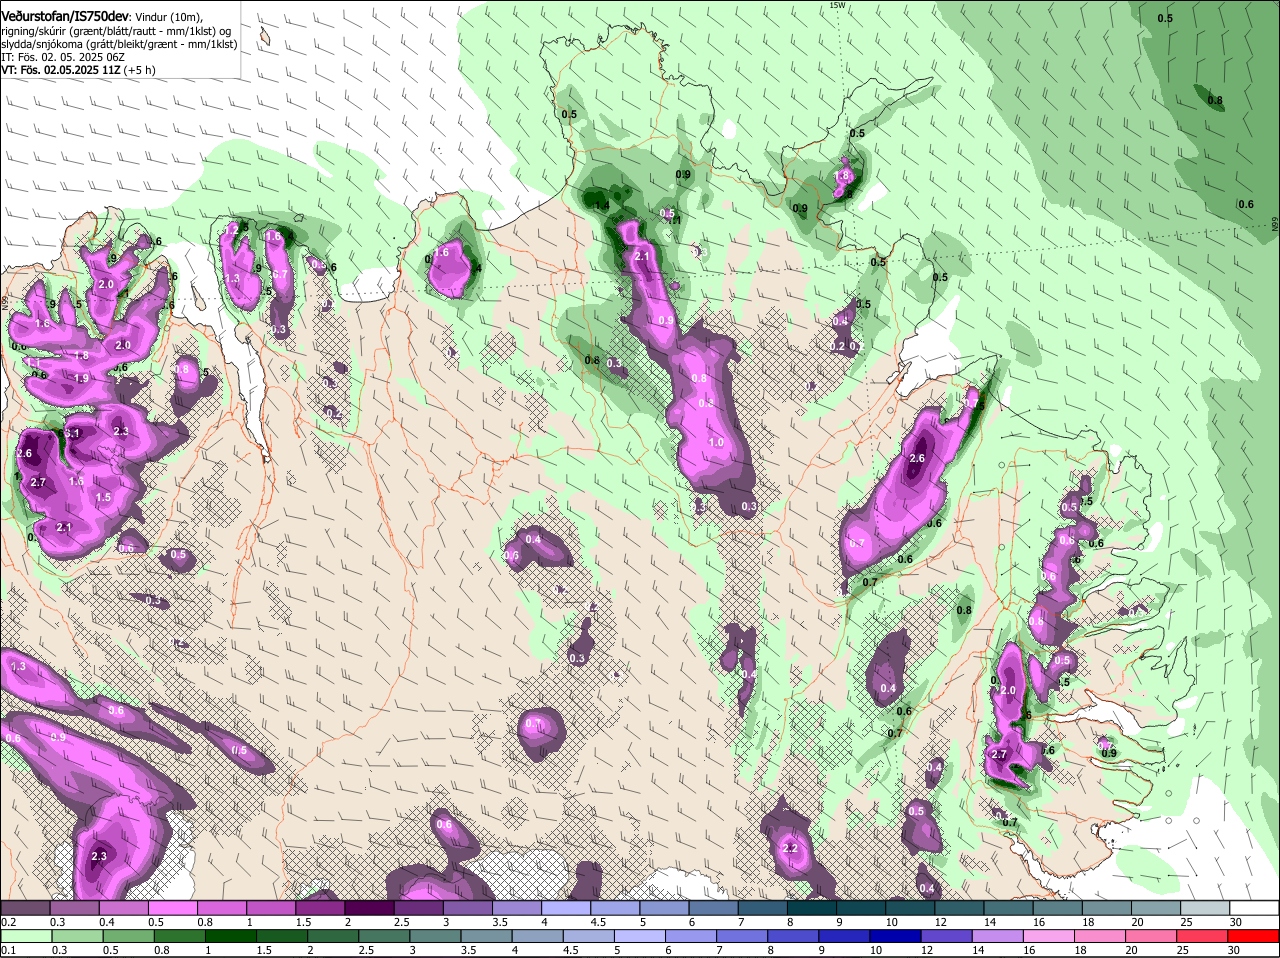The image size is (1280, 958).
Task: Click the "0.1" label on the legend scale
Action: pos(9,950)
